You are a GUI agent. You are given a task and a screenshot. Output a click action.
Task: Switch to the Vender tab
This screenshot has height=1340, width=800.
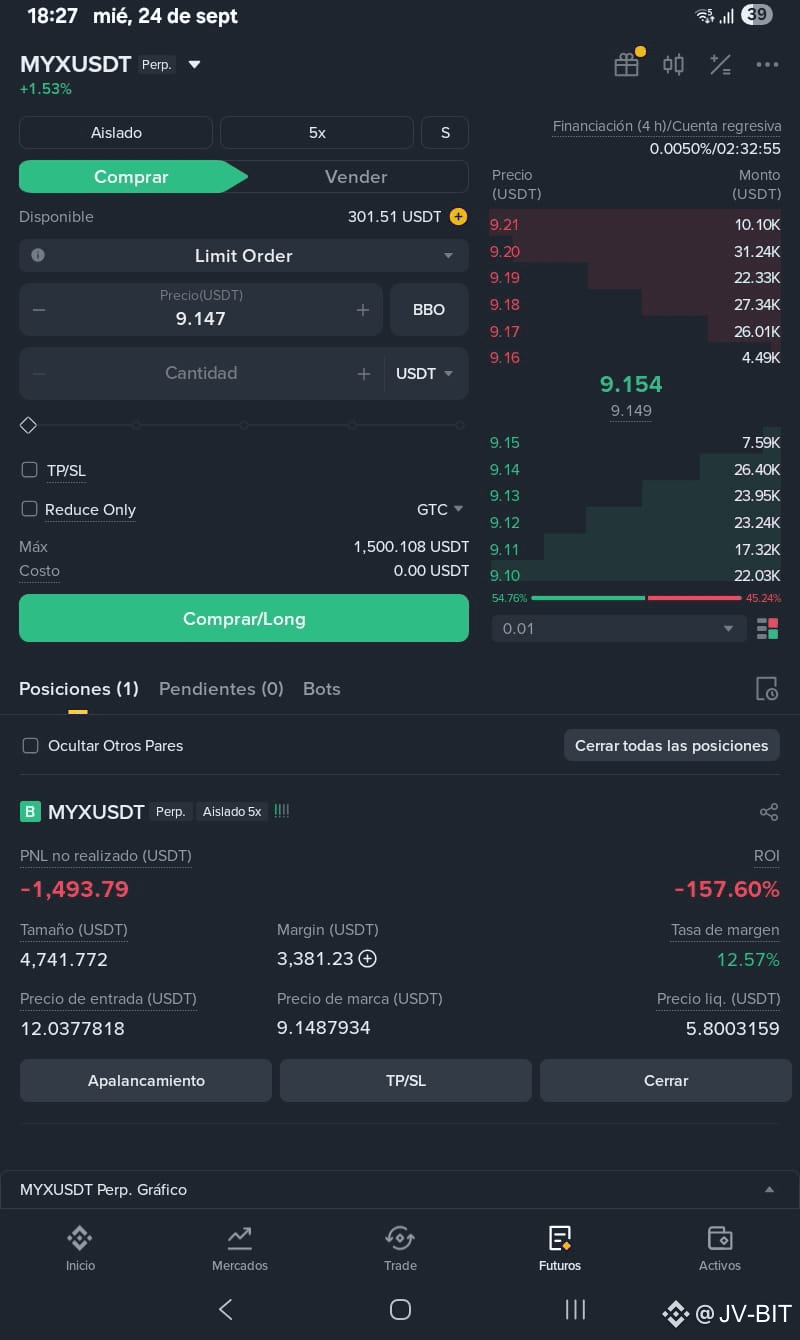point(356,177)
